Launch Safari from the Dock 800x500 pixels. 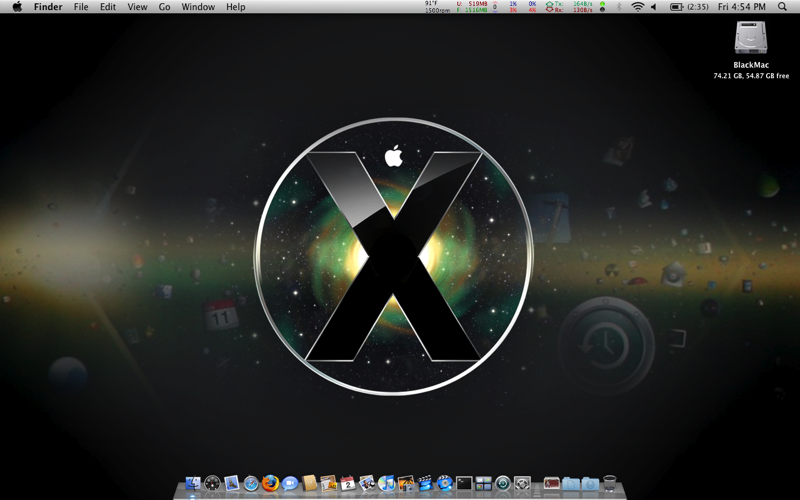coord(251,483)
